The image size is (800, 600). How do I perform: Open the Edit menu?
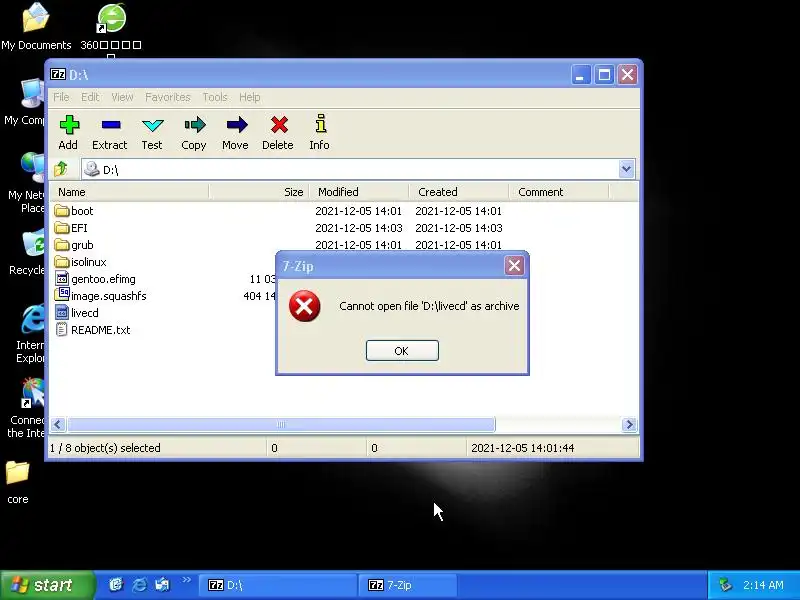tap(90, 97)
